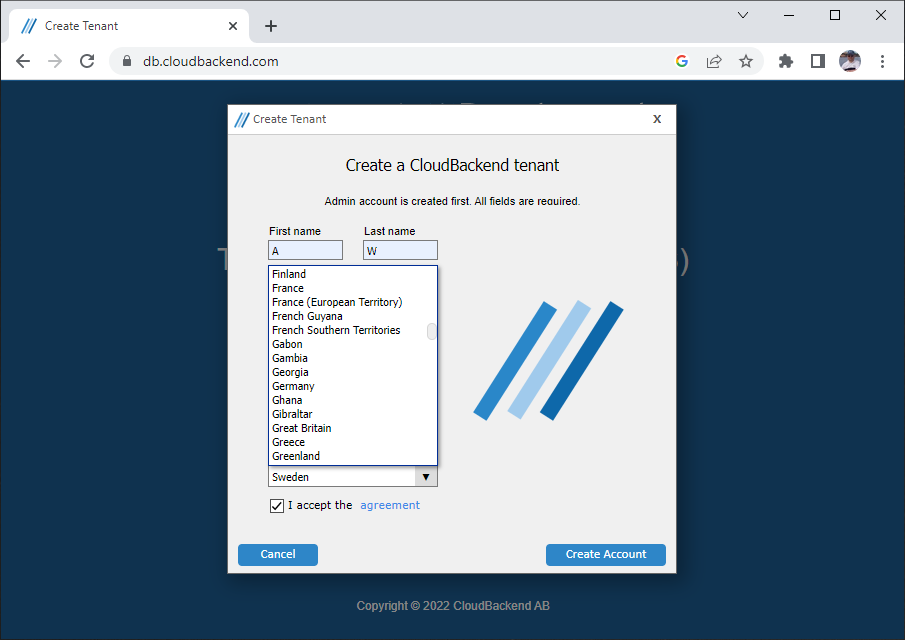Bookmark this page with the star icon
The width and height of the screenshot is (905, 640).
pos(746,61)
